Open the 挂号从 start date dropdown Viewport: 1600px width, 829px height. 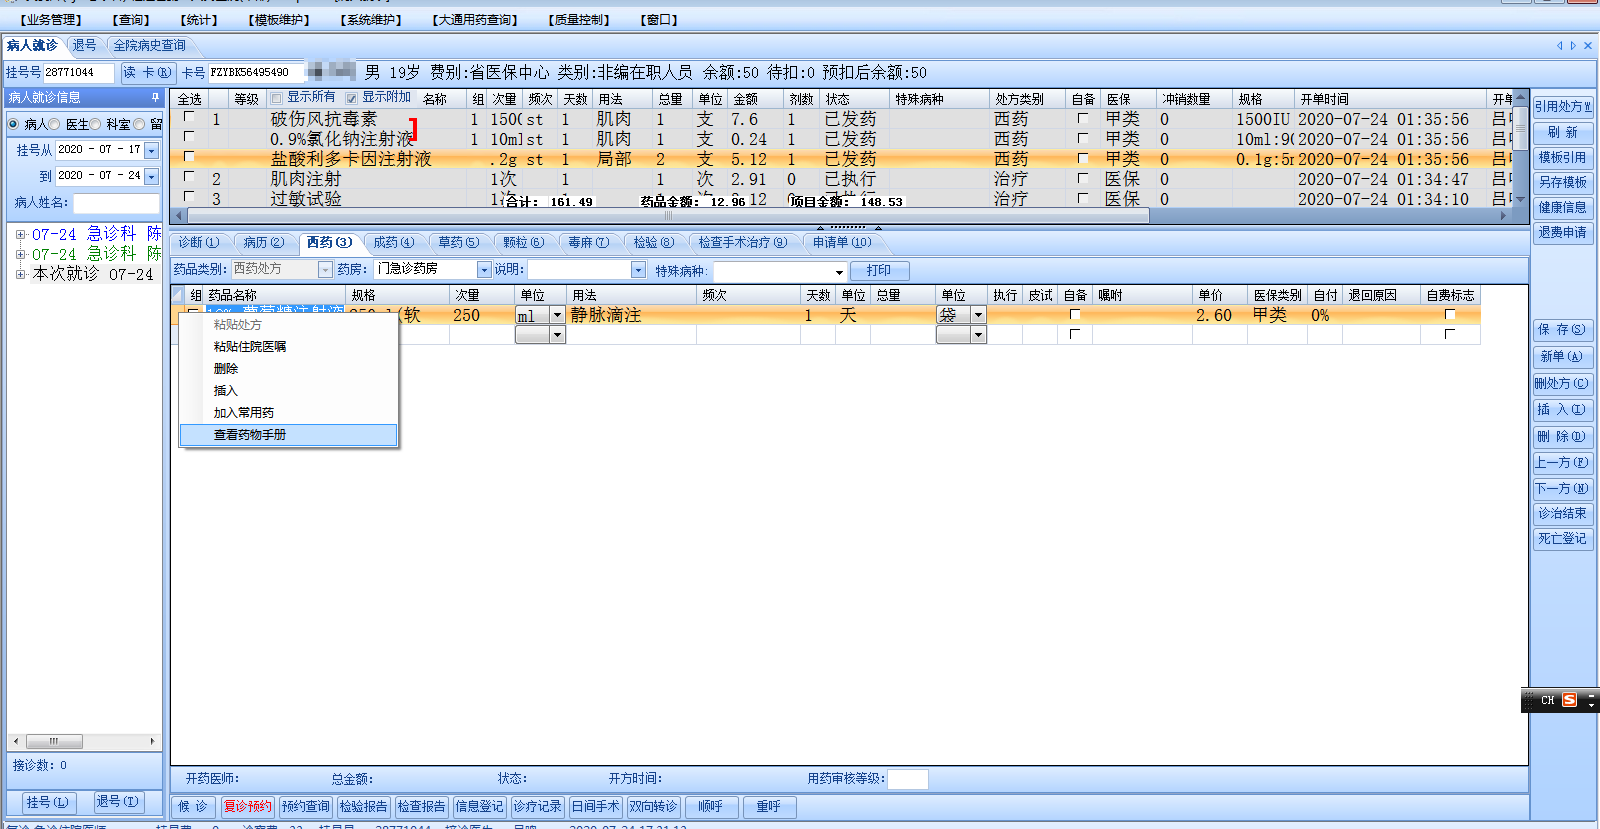152,150
